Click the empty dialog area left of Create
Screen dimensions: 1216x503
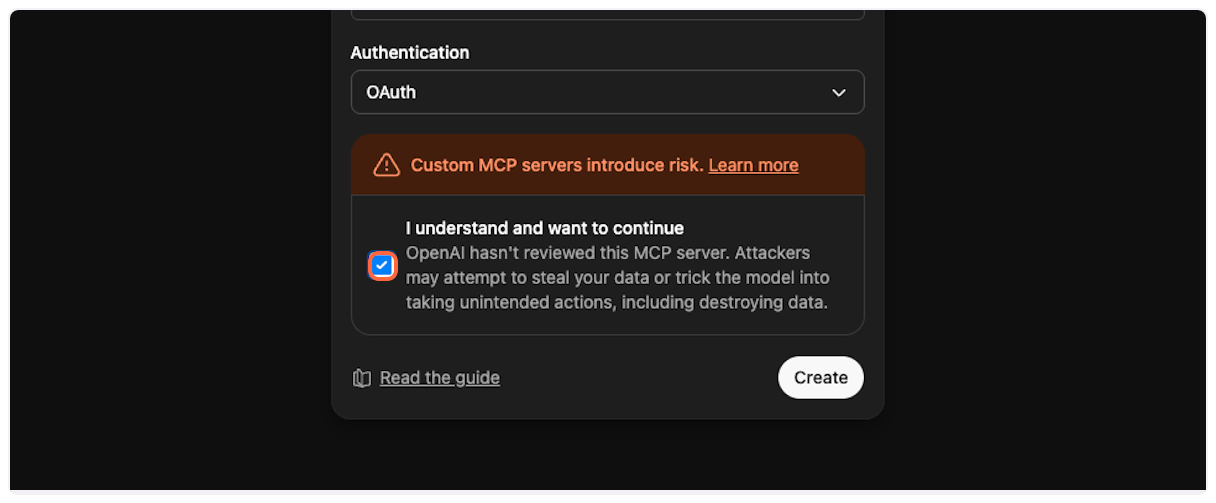coord(640,378)
